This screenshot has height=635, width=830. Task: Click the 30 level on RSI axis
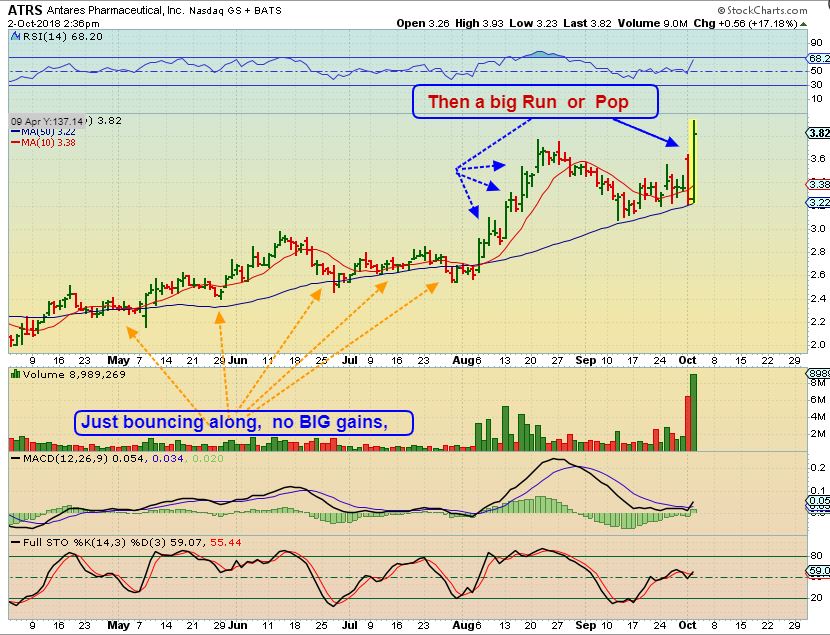[x=817, y=85]
